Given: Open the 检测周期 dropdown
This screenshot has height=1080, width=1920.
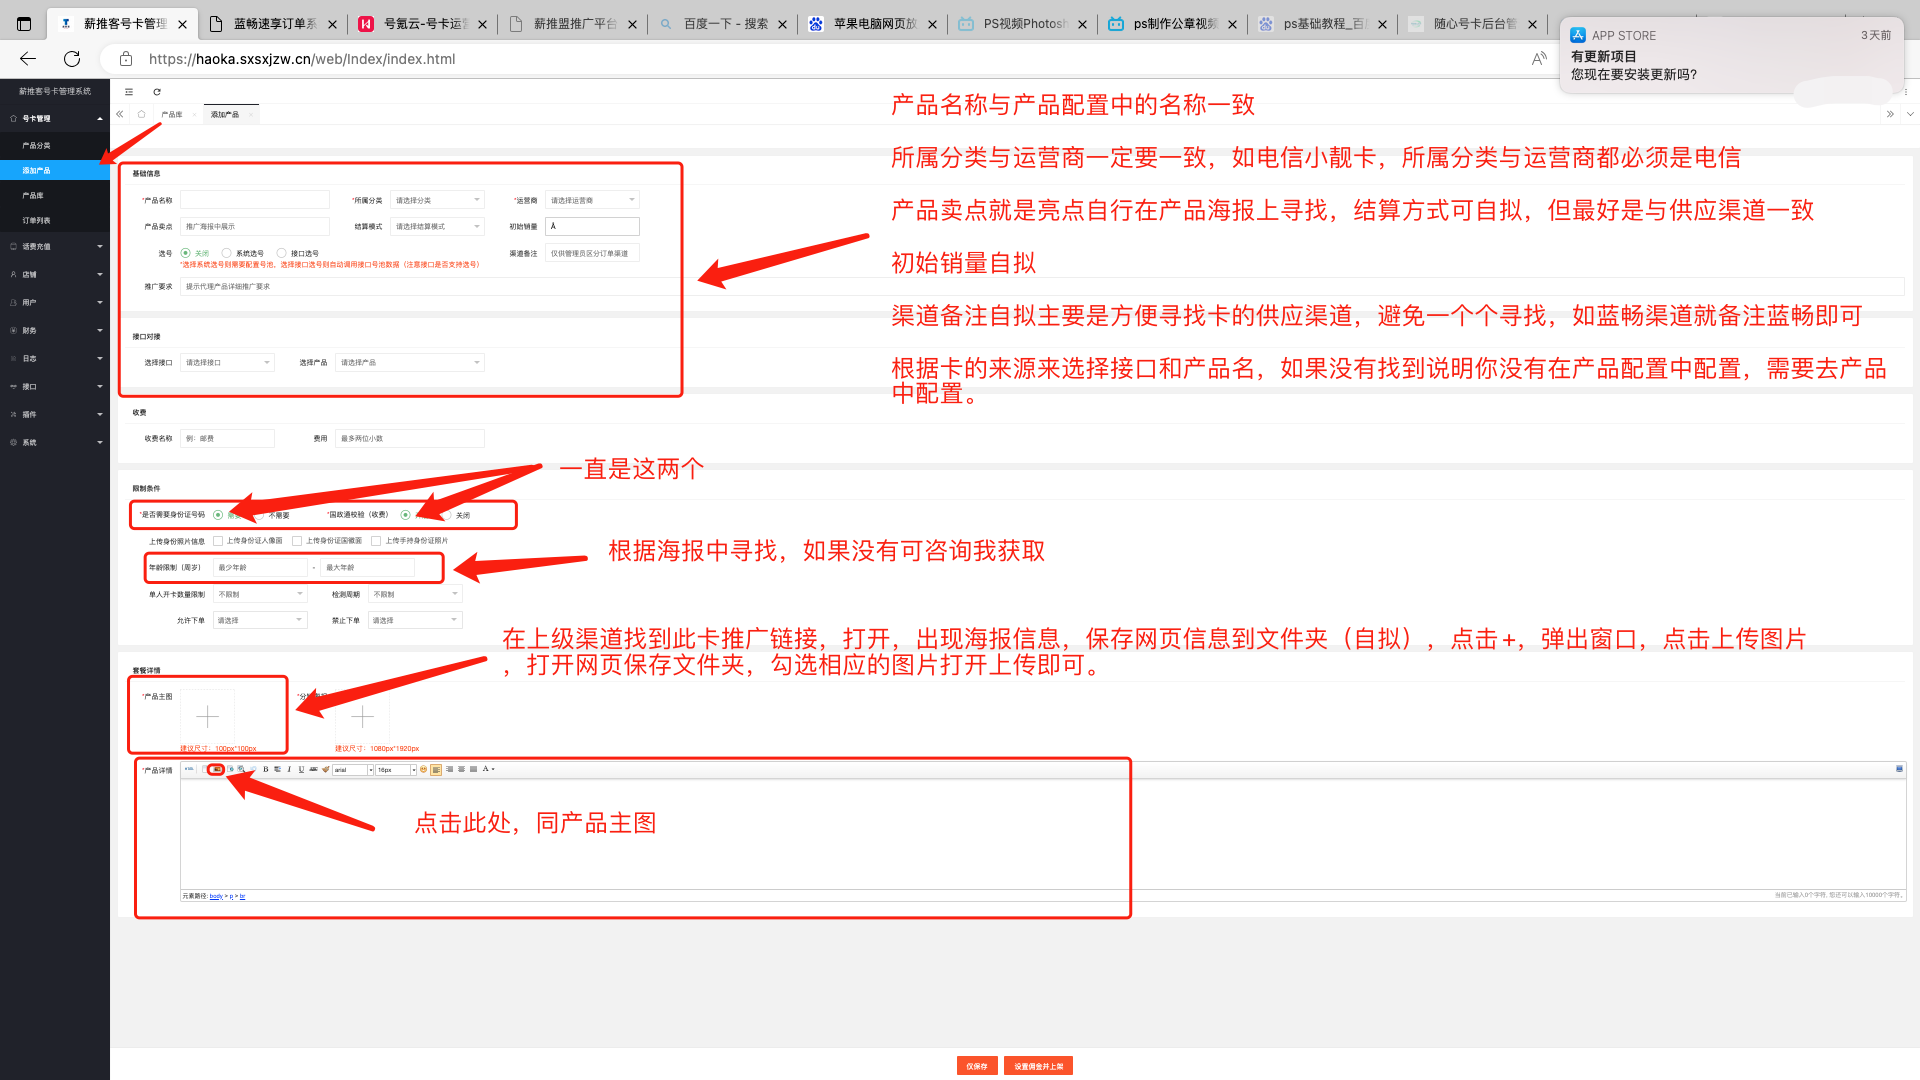Looking at the screenshot, I should (x=415, y=594).
